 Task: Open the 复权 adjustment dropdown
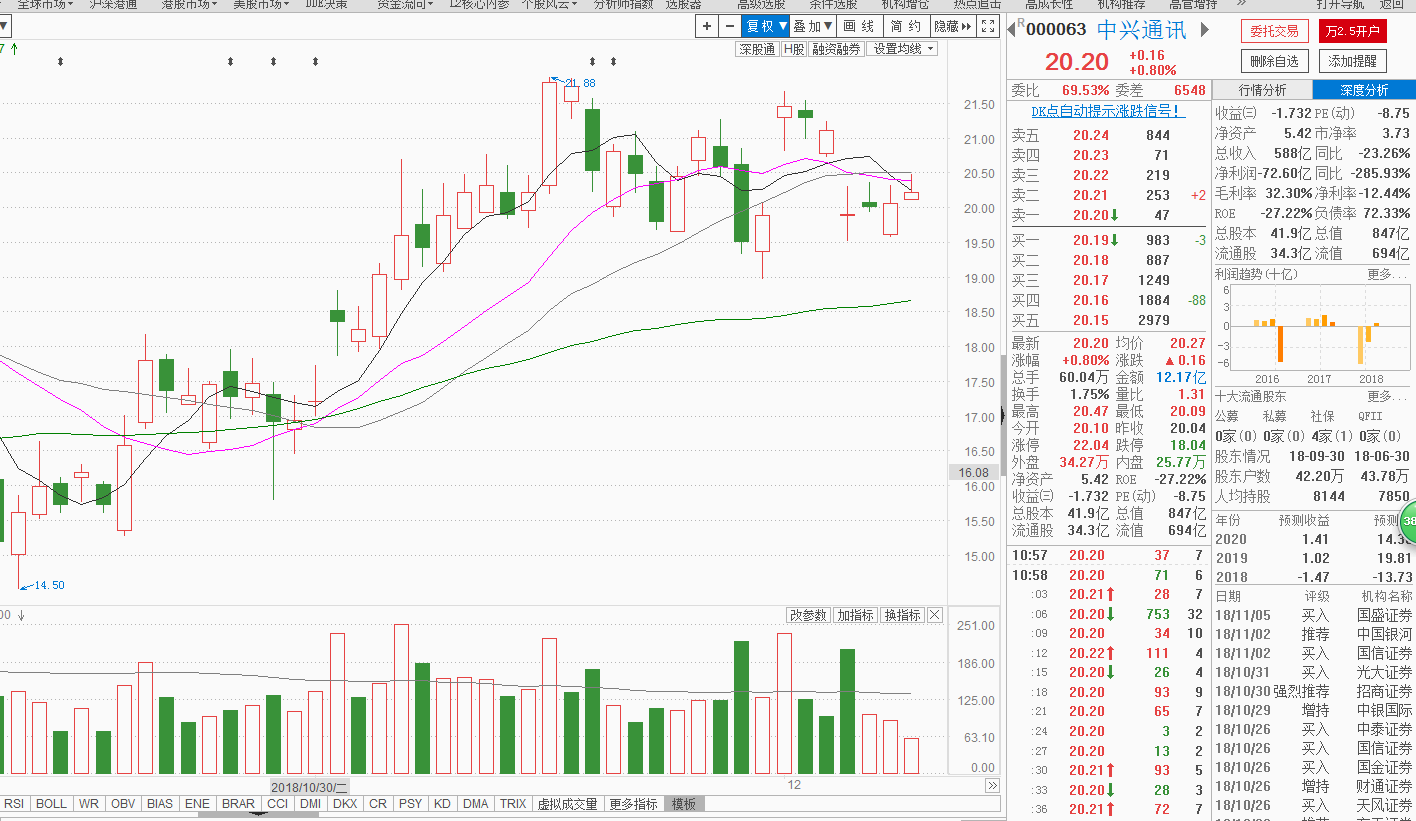pos(766,26)
